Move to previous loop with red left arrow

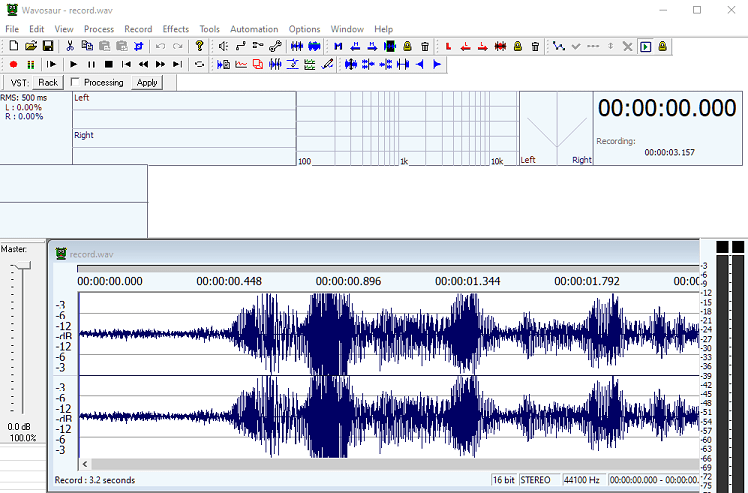(x=466, y=46)
